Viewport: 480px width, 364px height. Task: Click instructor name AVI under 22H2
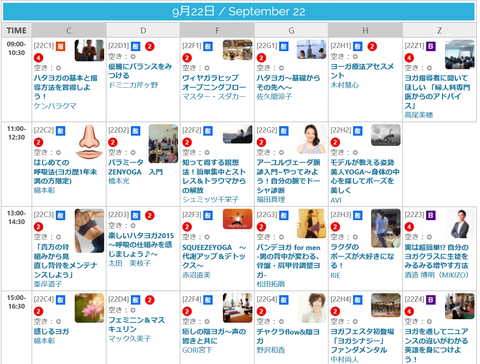pyautogui.click(x=336, y=200)
